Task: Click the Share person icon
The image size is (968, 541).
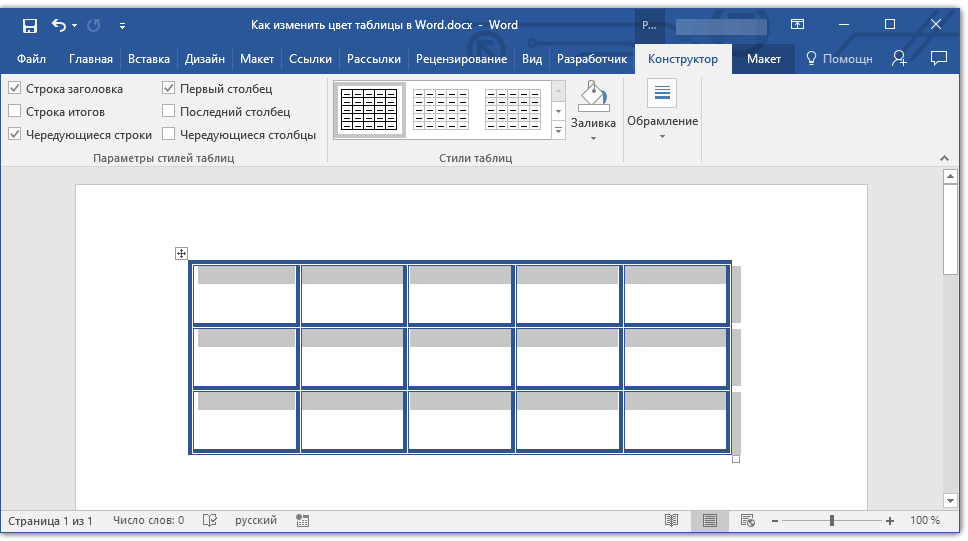Action: (899, 59)
